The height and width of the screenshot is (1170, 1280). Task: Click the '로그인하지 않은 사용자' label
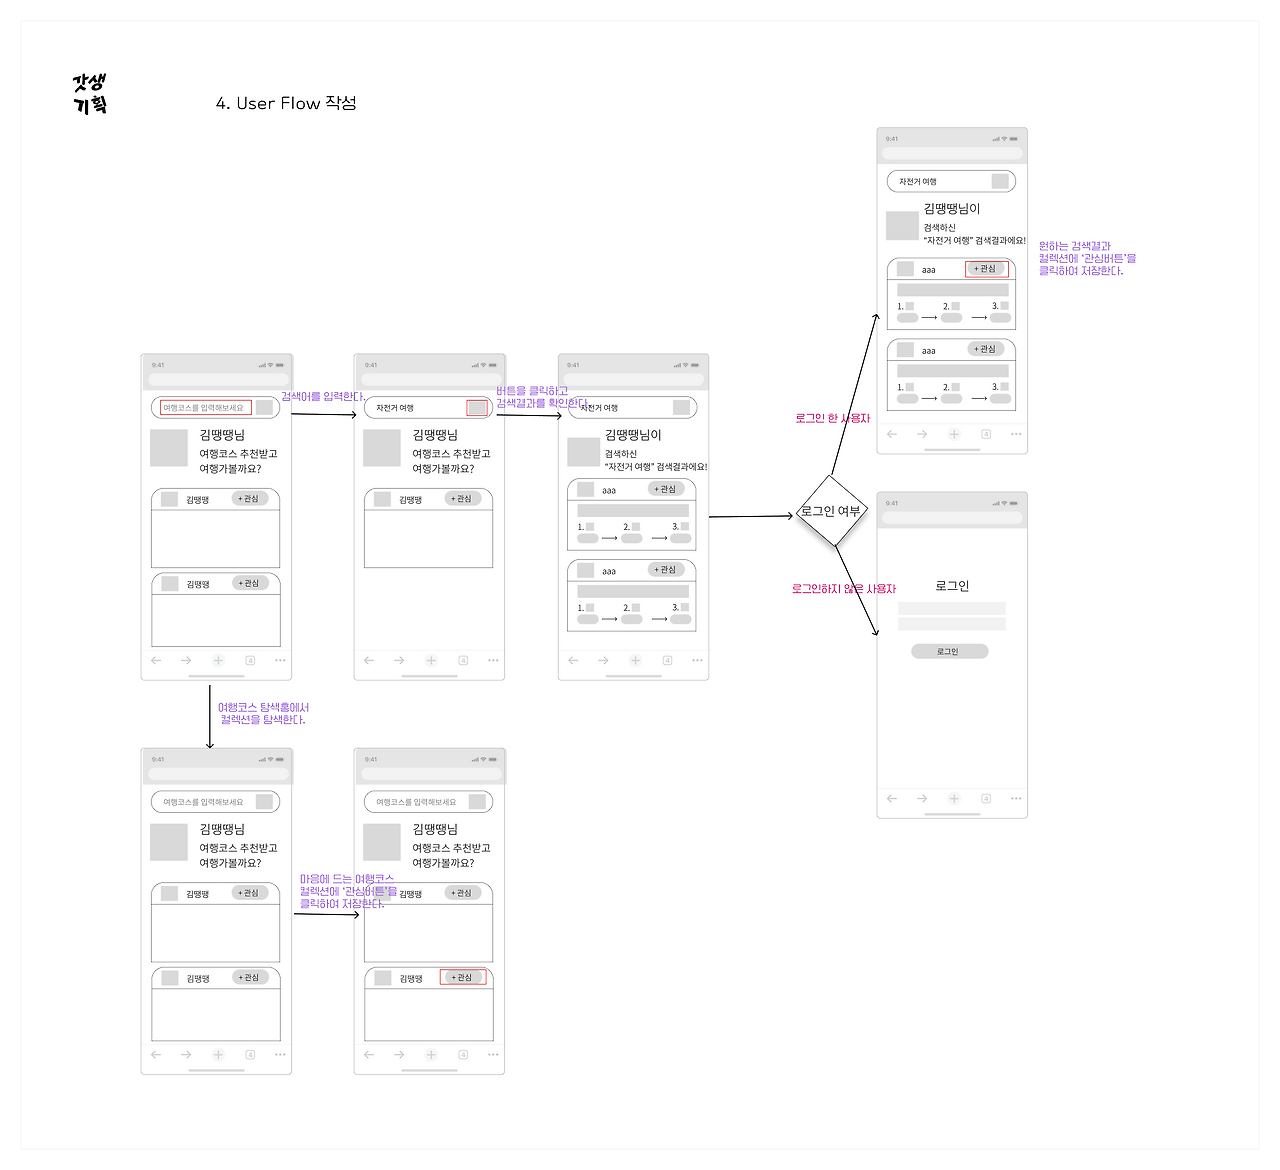pyautogui.click(x=844, y=588)
